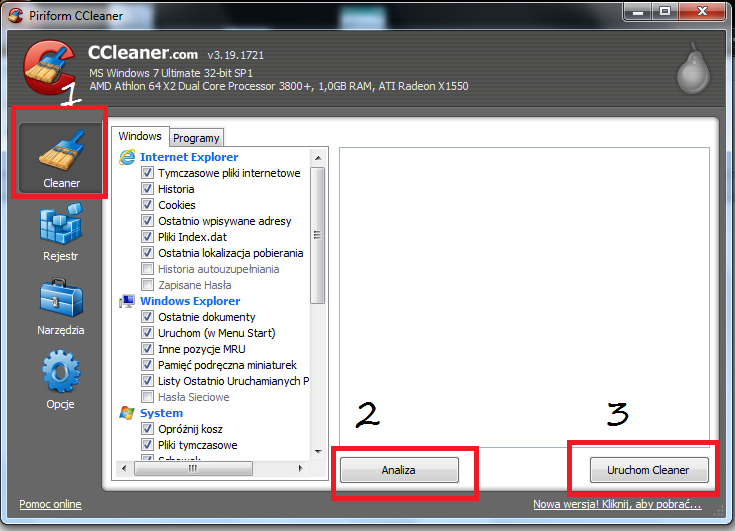This screenshot has width=735, height=531.
Task: Enable Historia autouzupełniania checkbox
Action: (x=147, y=269)
